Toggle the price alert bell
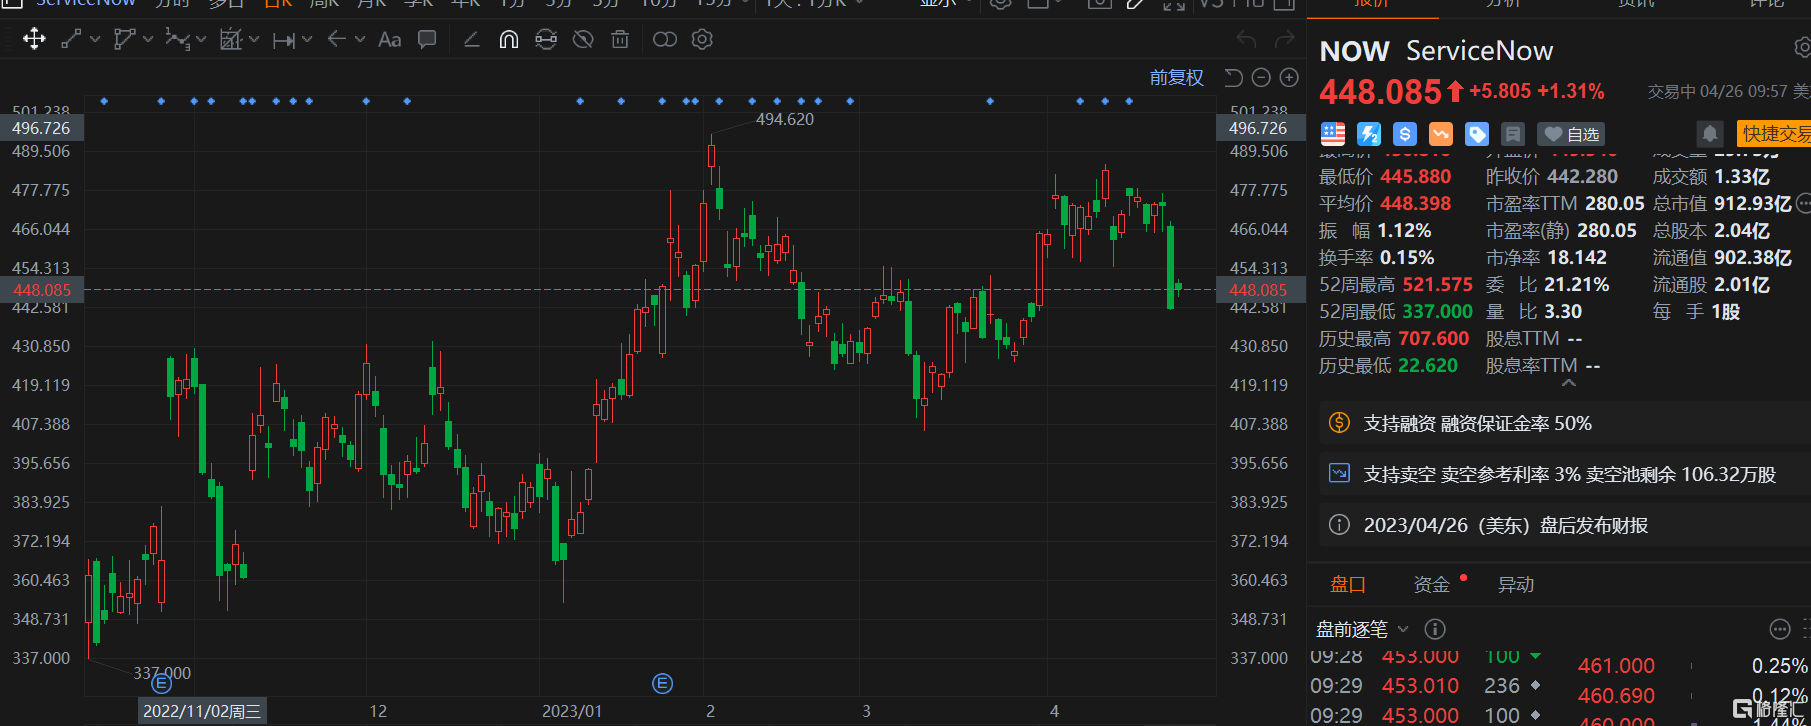The width and height of the screenshot is (1811, 726). tap(1710, 134)
